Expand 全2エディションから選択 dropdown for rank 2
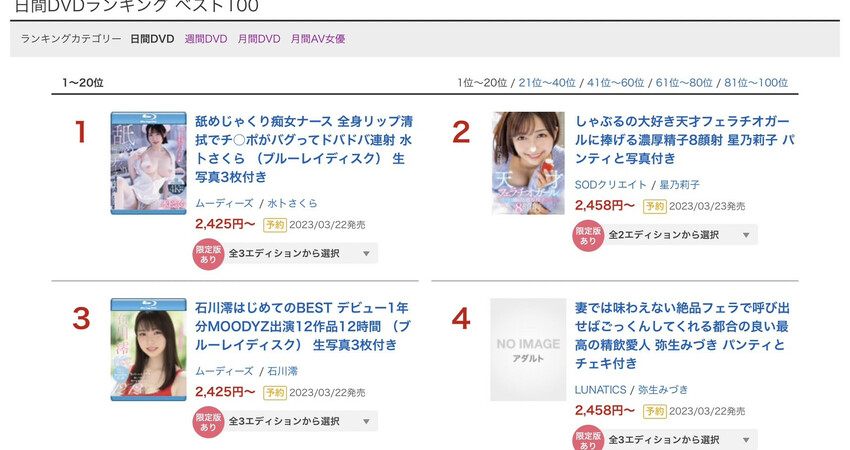Image resolution: width=850 pixels, height=450 pixels. (680, 235)
